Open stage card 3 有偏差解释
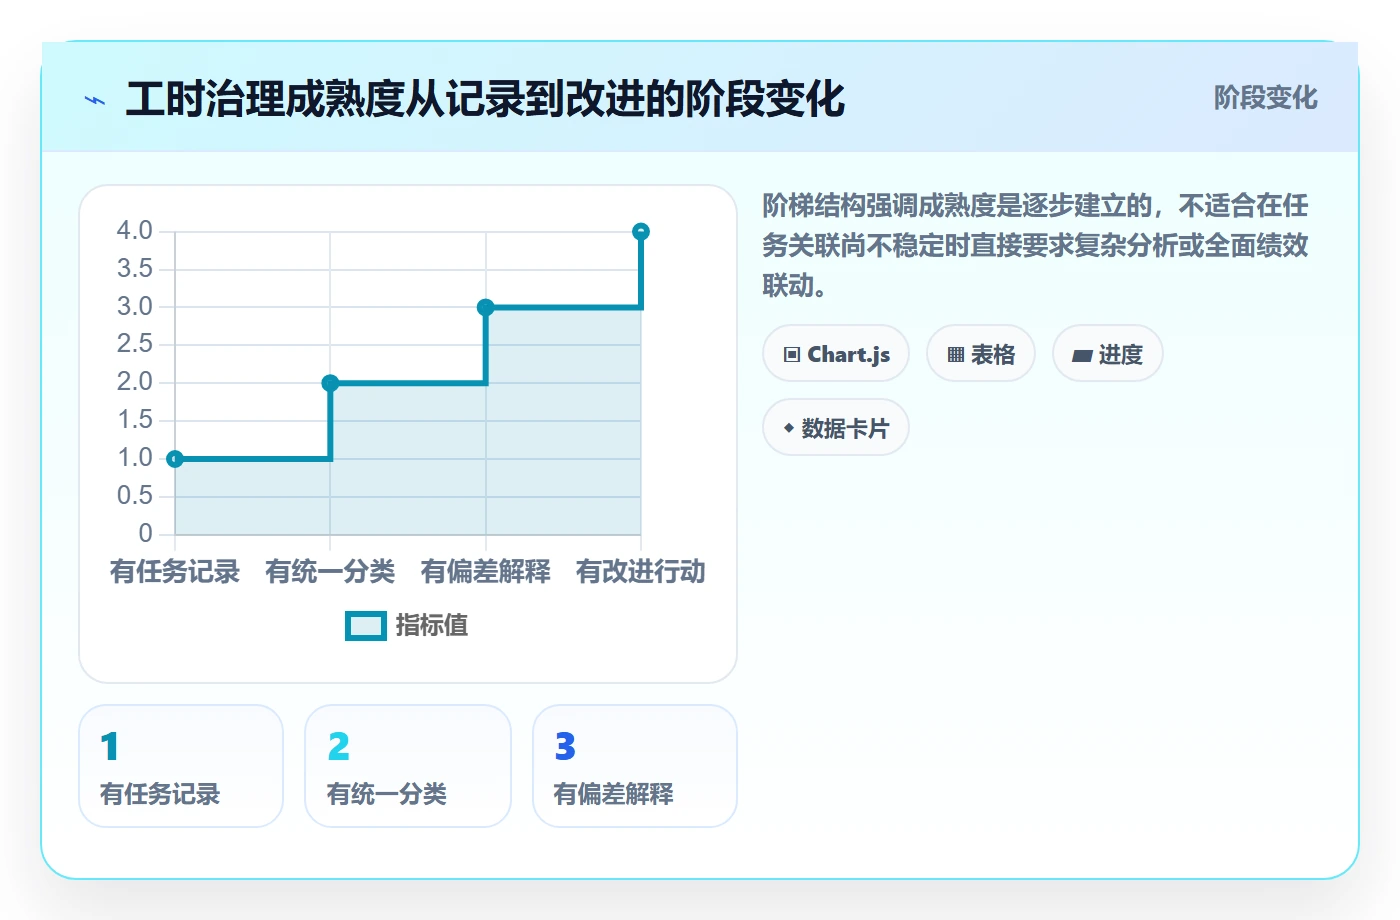 point(635,766)
